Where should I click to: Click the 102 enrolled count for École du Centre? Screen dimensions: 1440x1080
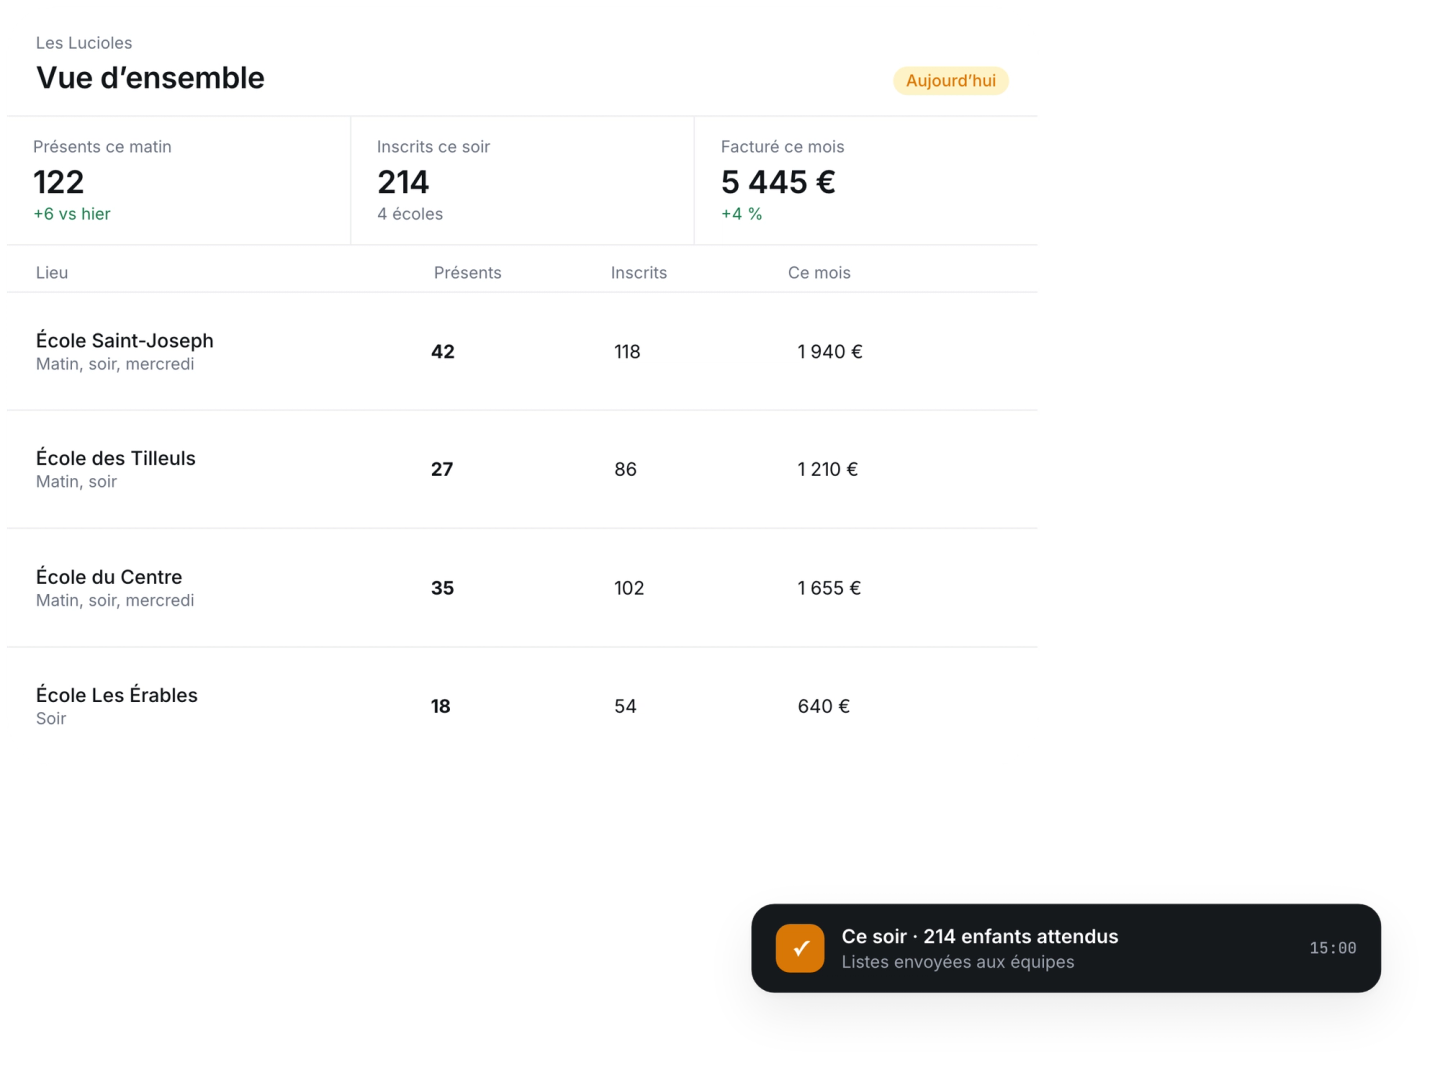coord(629,588)
